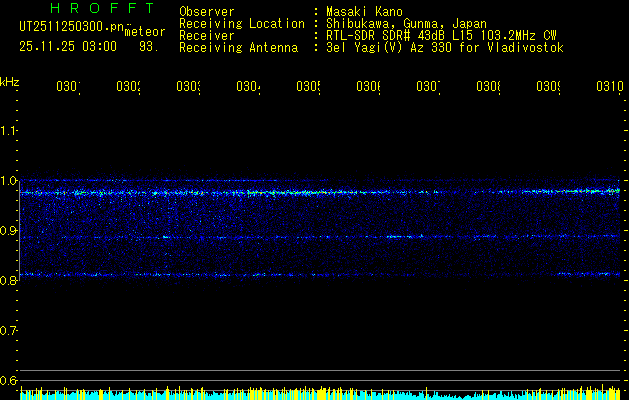
Task: Click the kHz axis unit label
Action: click(10, 82)
